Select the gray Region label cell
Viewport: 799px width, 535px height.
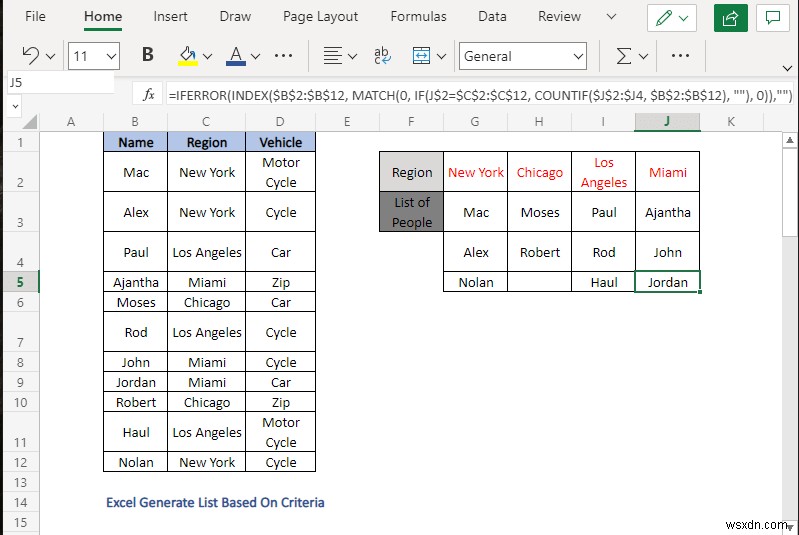(411, 172)
